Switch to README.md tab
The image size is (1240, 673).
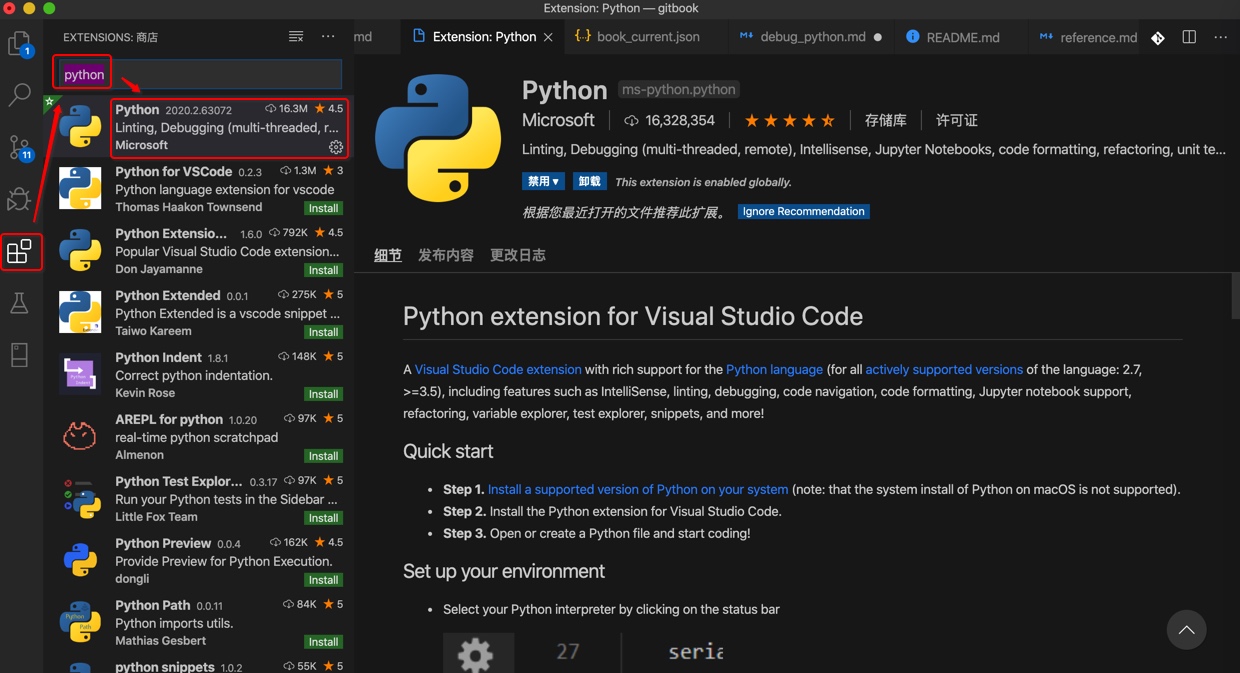pyautogui.click(x=960, y=37)
